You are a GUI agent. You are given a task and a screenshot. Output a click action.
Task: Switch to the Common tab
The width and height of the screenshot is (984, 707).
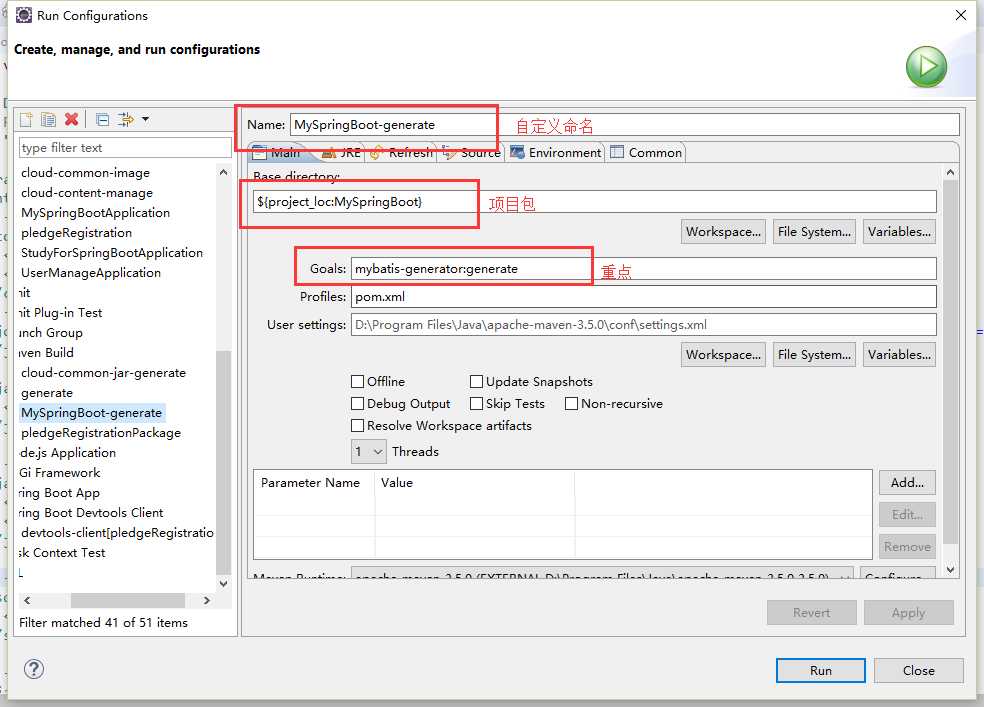(x=646, y=152)
